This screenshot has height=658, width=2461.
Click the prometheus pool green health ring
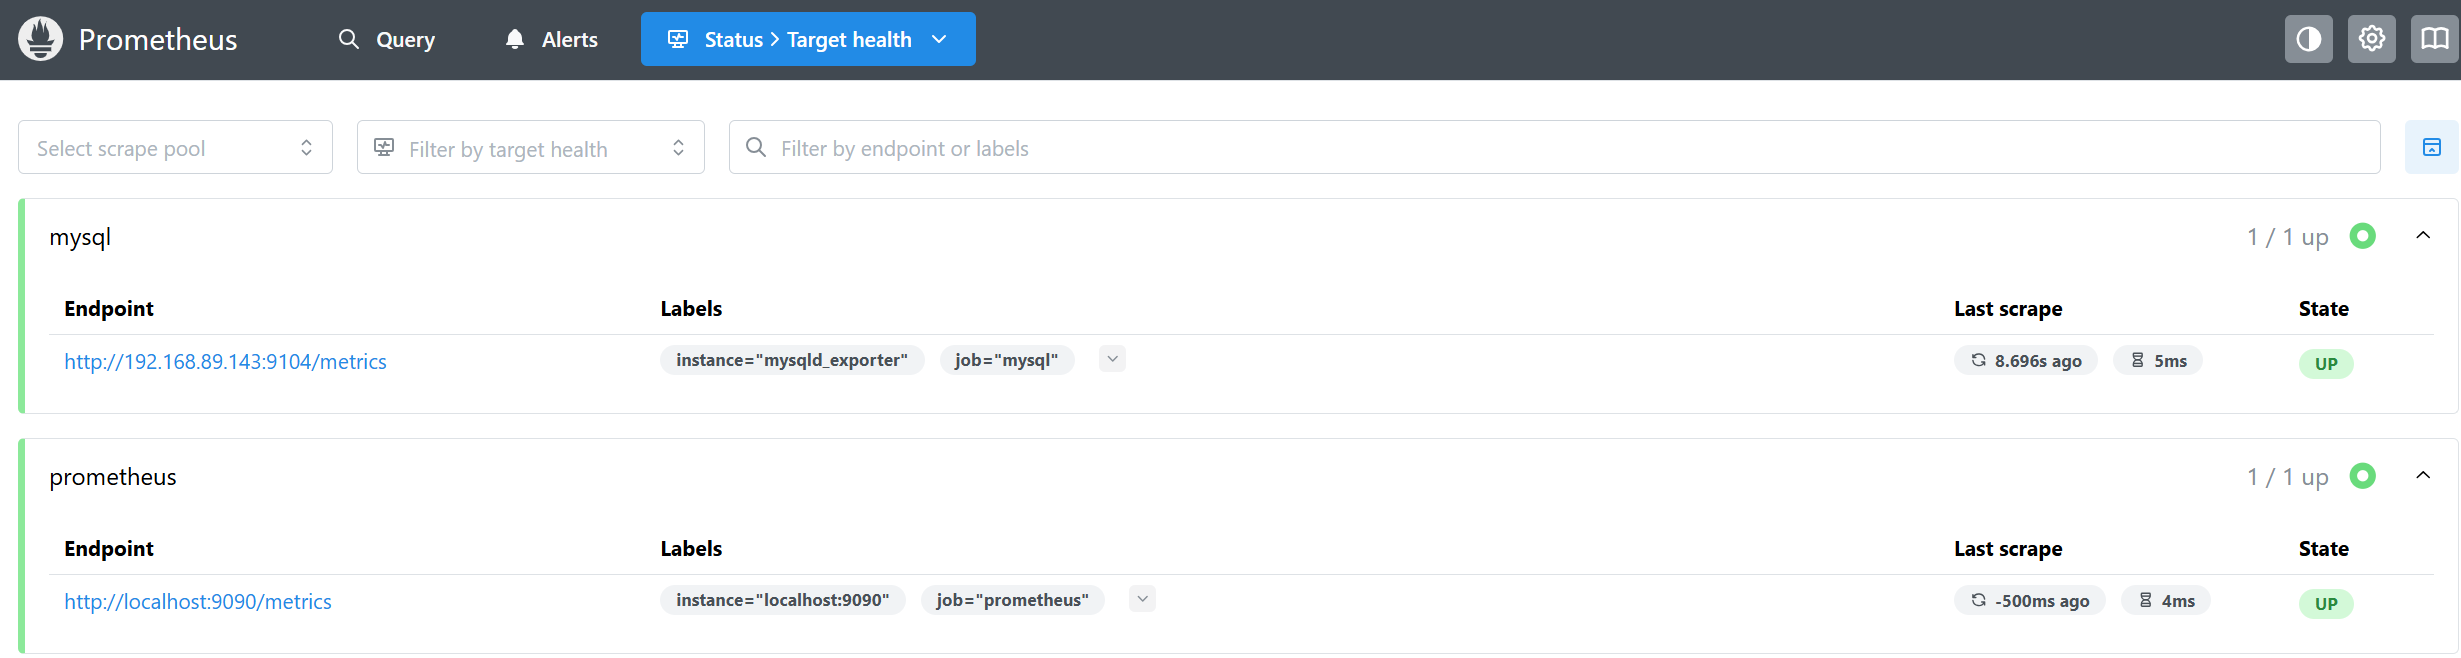coord(2363,476)
